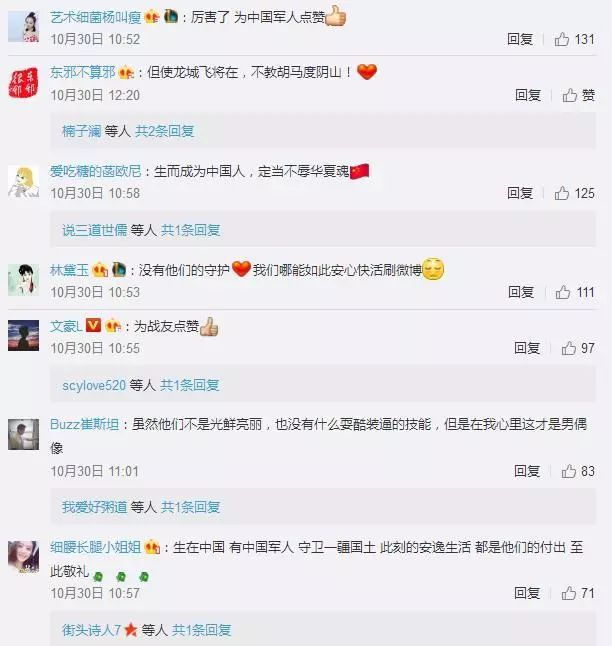This screenshot has height=646, width=612.
Task: Click the crown membership badge next to 林黛玉
Action: 100,270
